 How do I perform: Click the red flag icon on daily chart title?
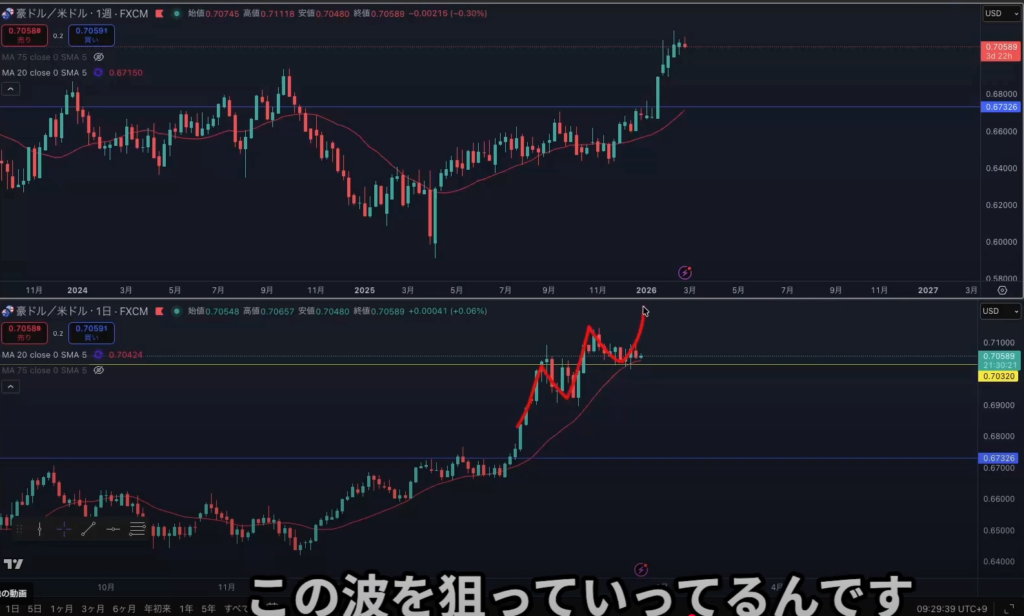(159, 311)
